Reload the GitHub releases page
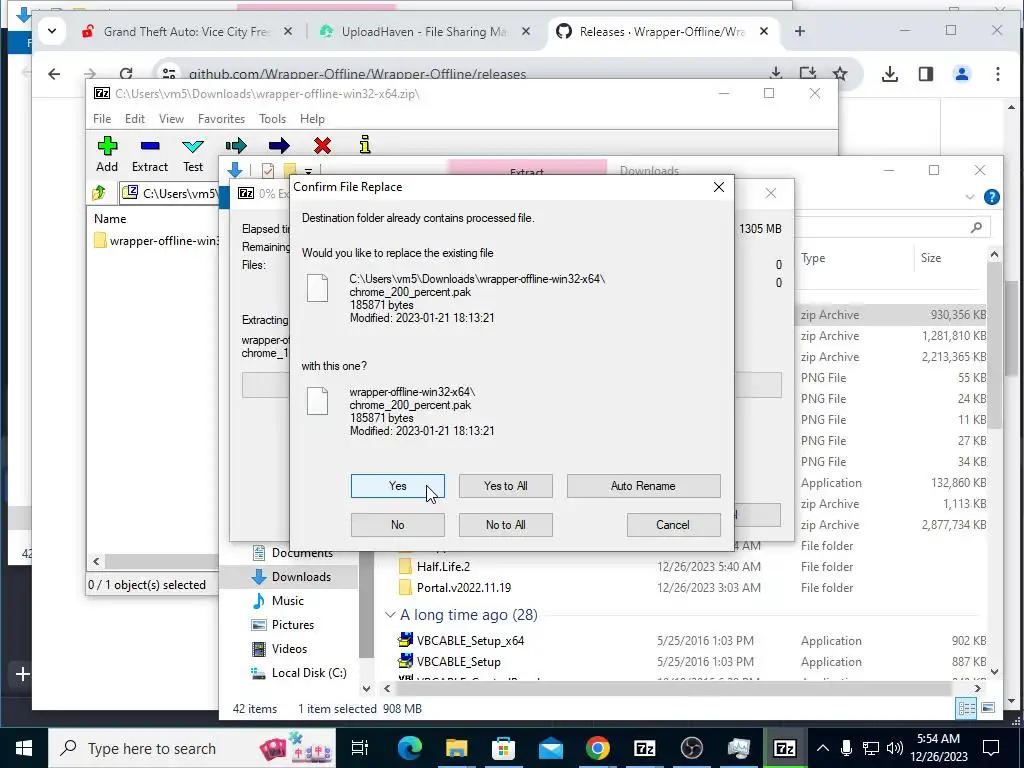Viewport: 1024px width, 768px height. tap(126, 74)
